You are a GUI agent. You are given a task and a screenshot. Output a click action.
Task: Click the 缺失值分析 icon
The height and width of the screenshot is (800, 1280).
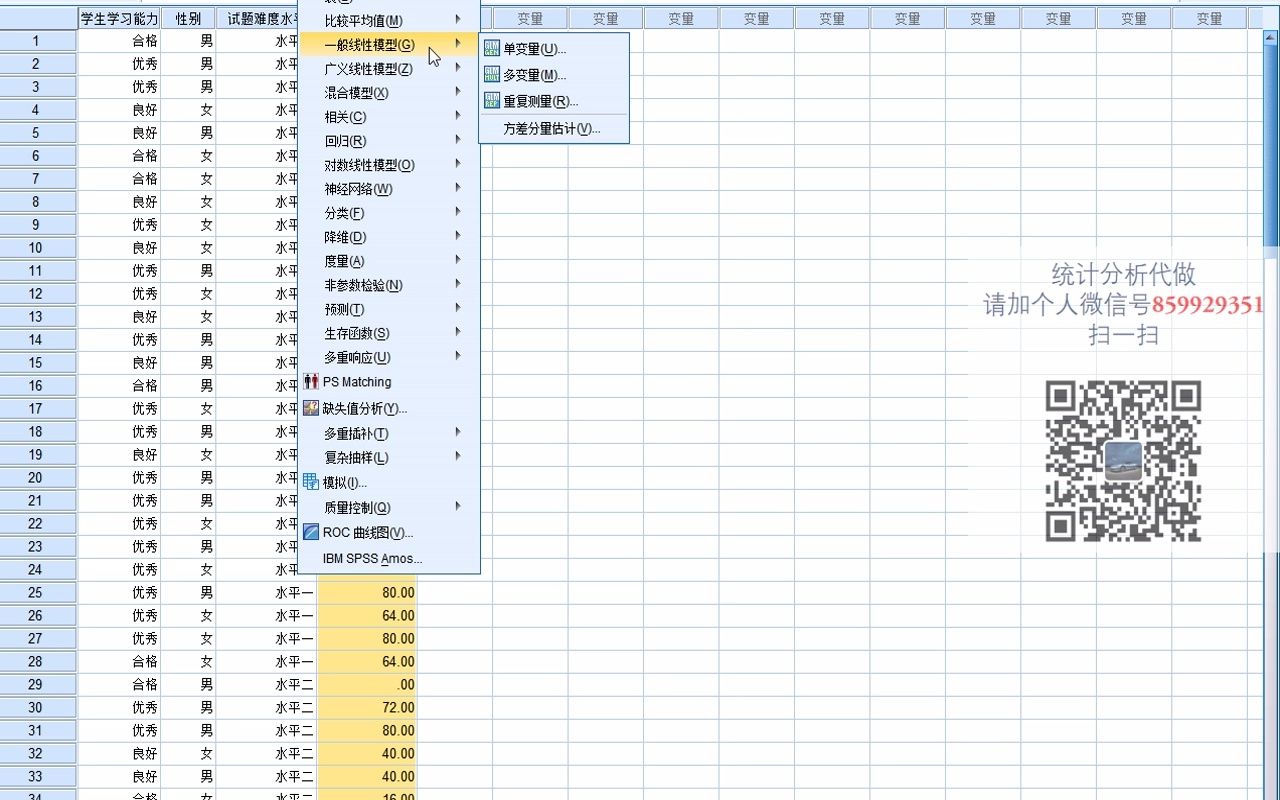click(x=310, y=407)
